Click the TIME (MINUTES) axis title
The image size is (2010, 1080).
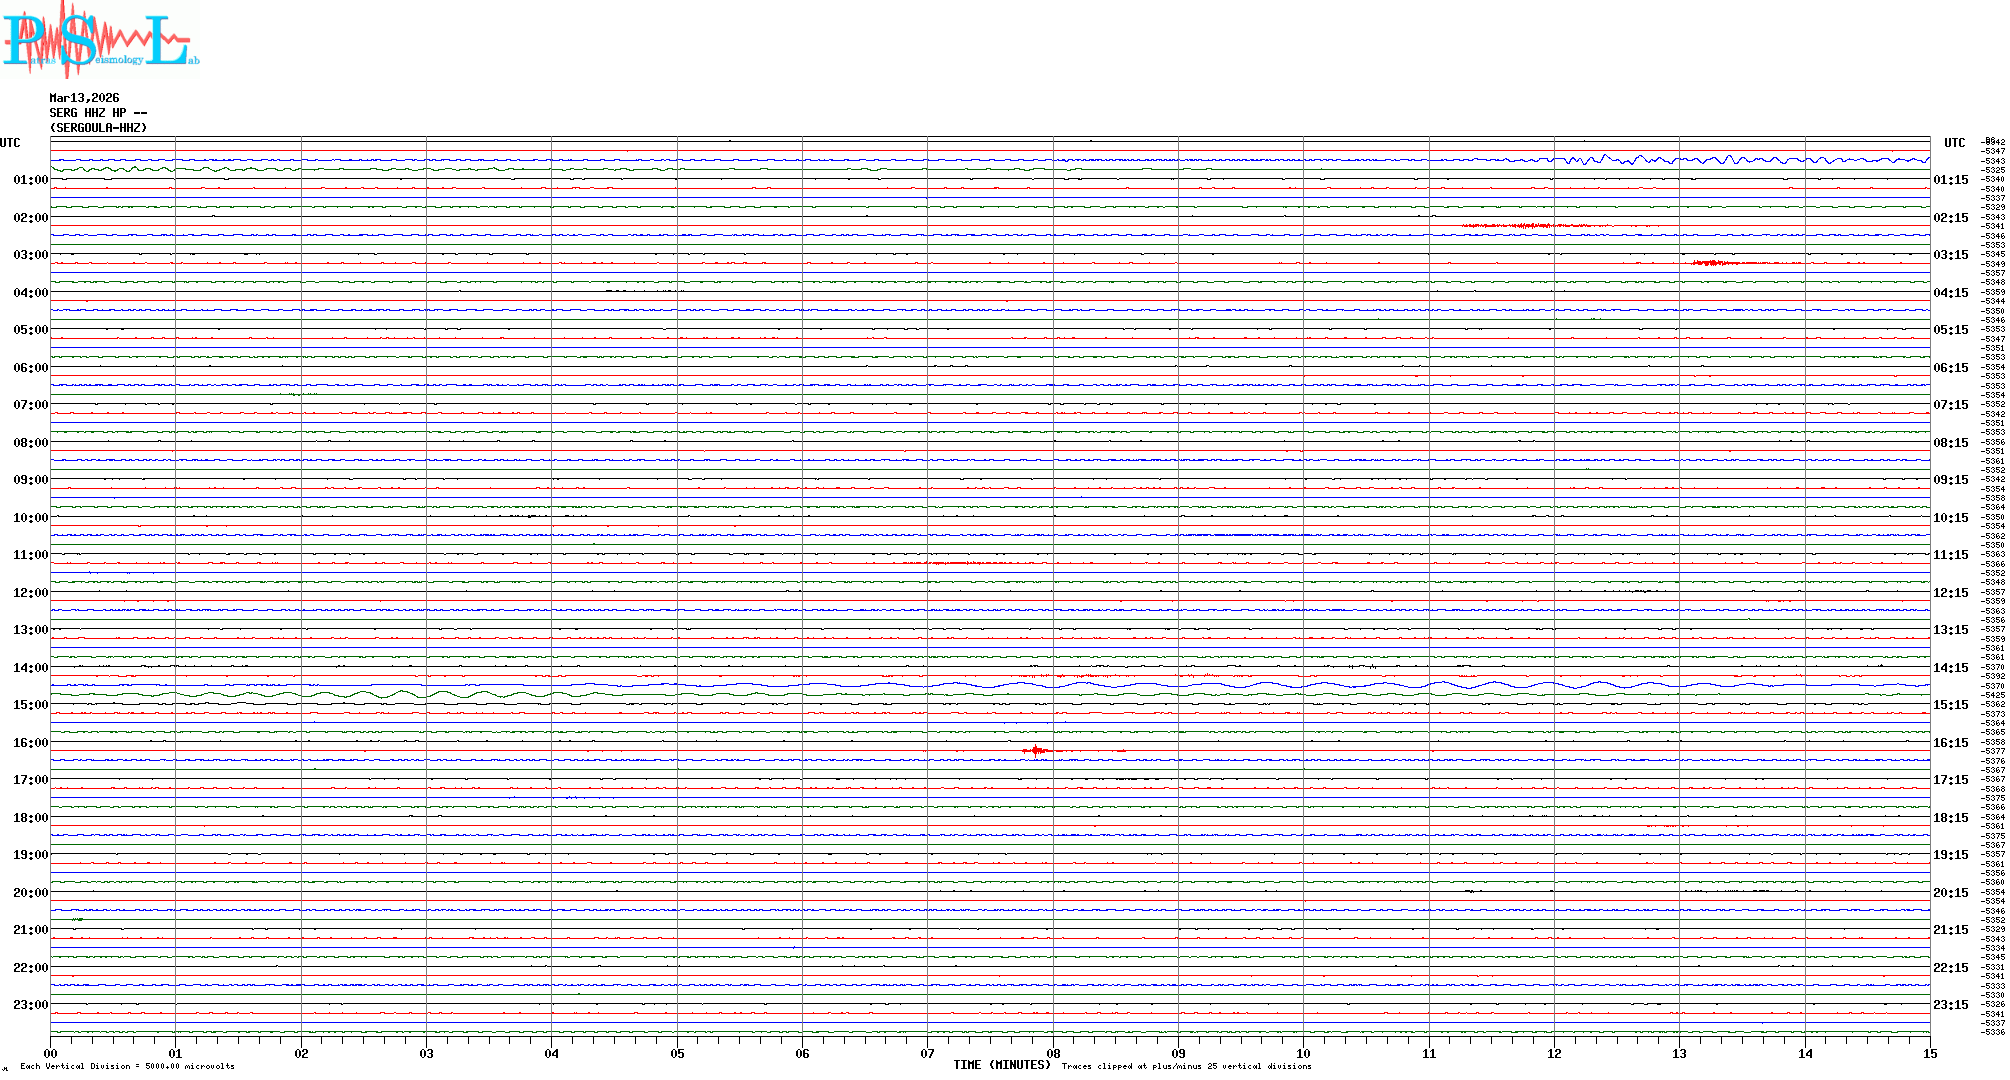(1001, 1065)
